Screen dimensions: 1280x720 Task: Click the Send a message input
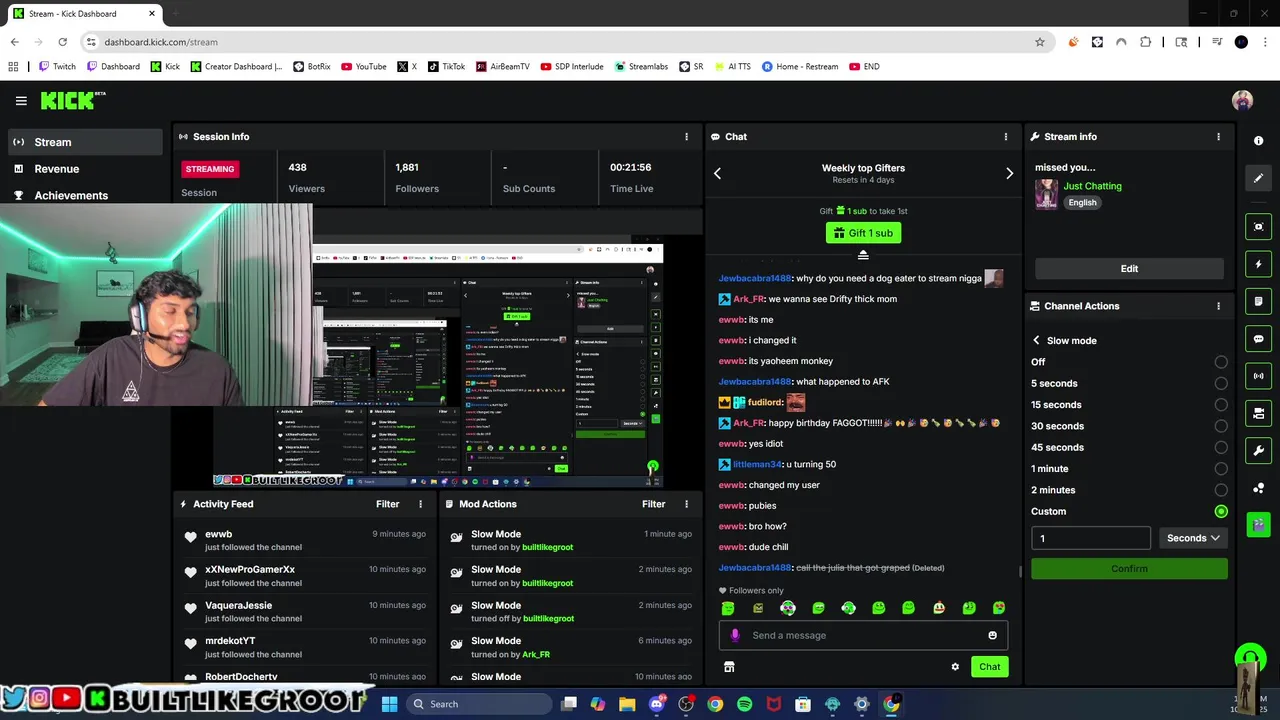[863, 635]
